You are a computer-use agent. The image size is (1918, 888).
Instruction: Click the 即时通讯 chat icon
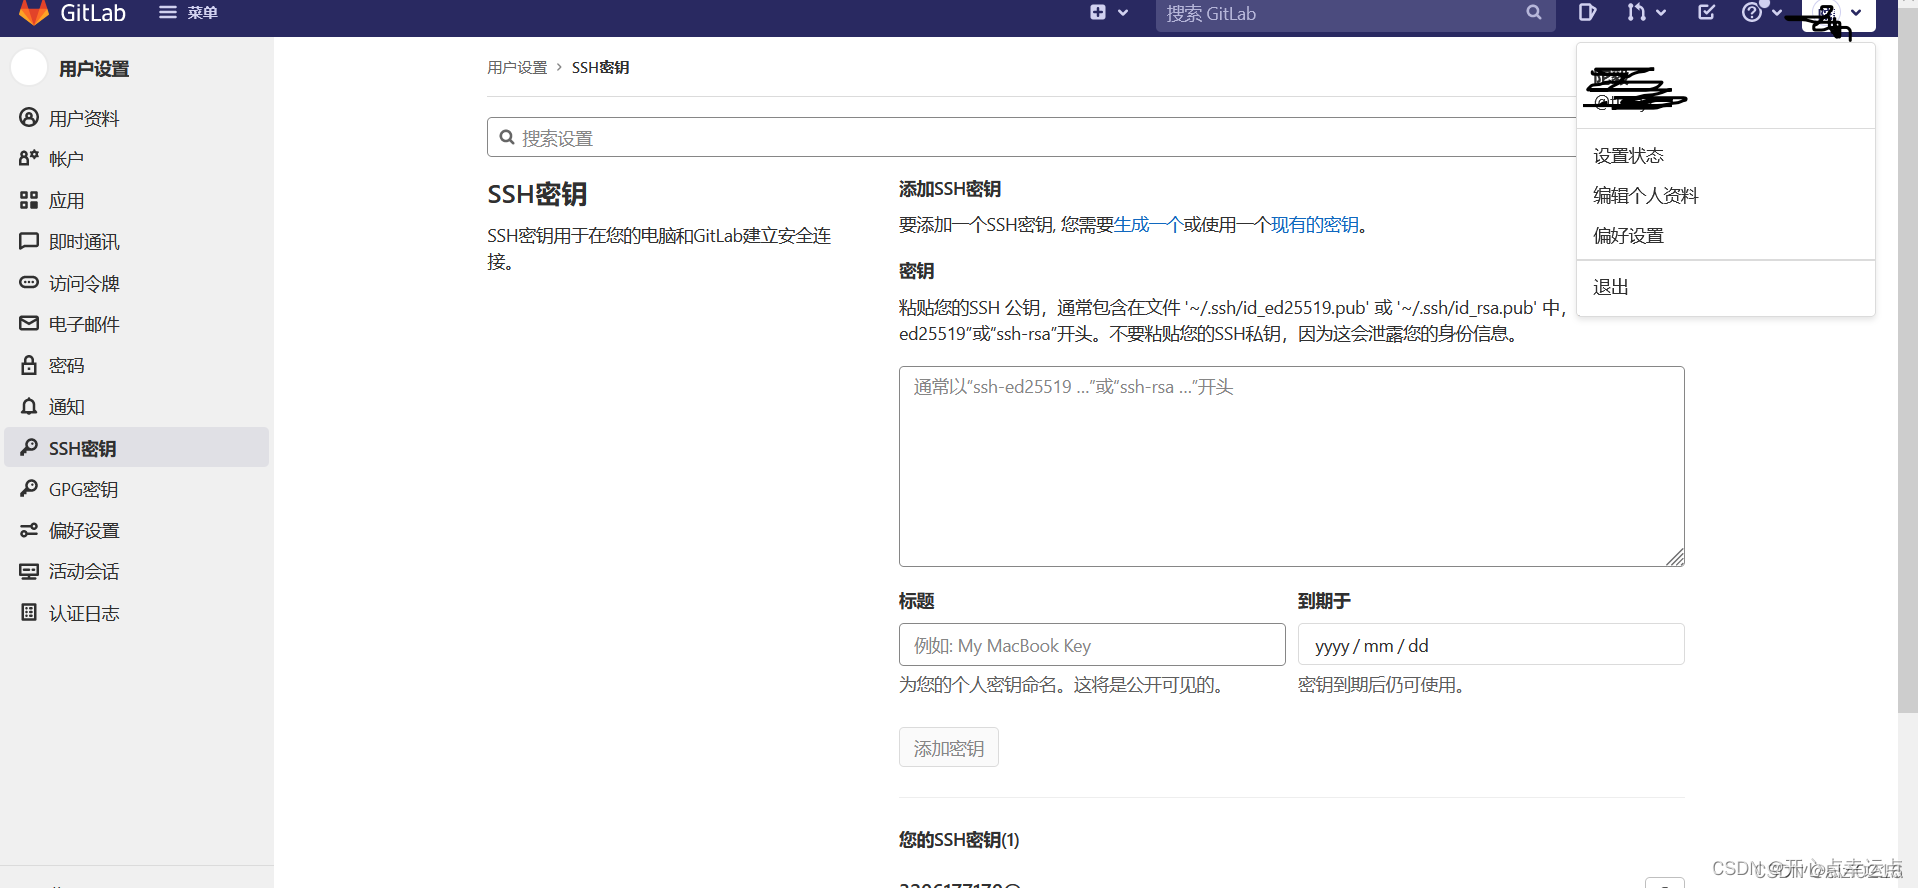29,241
